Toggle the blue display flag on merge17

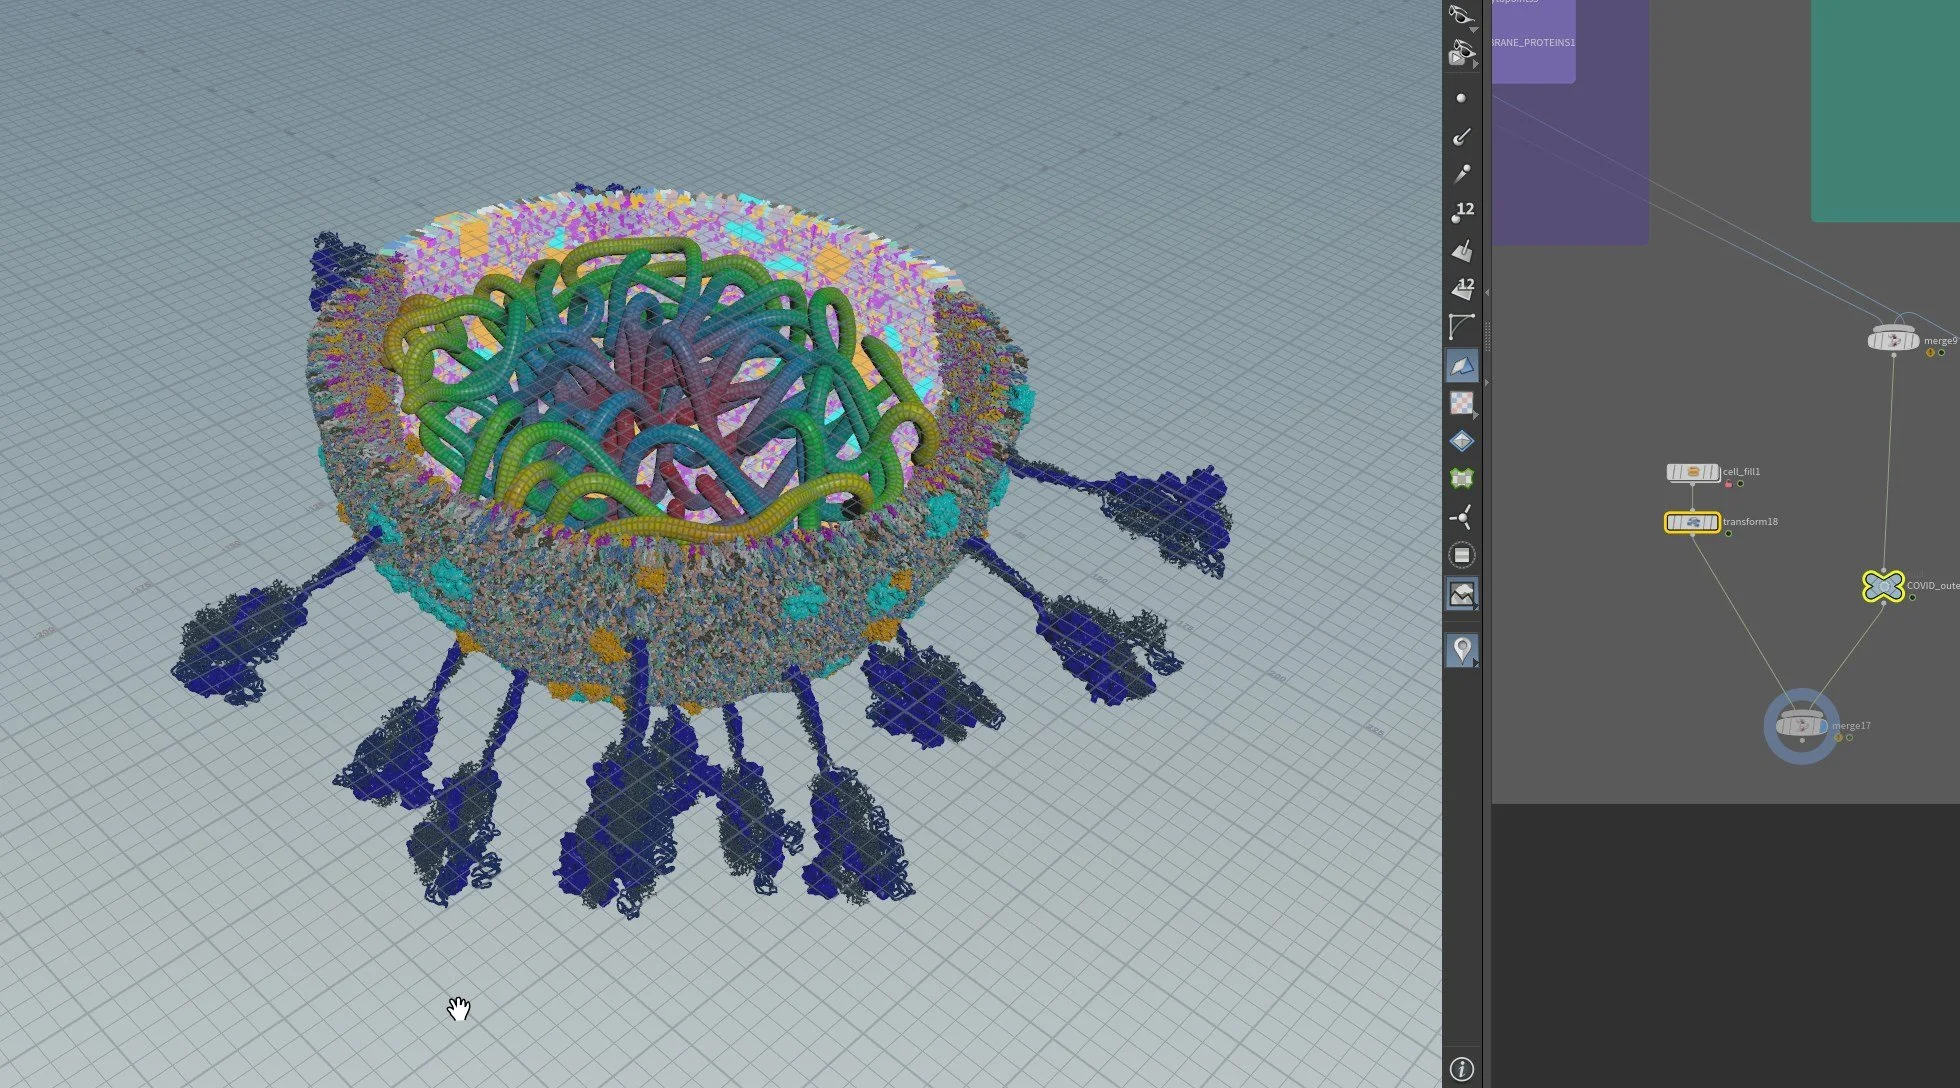pyautogui.click(x=1823, y=726)
